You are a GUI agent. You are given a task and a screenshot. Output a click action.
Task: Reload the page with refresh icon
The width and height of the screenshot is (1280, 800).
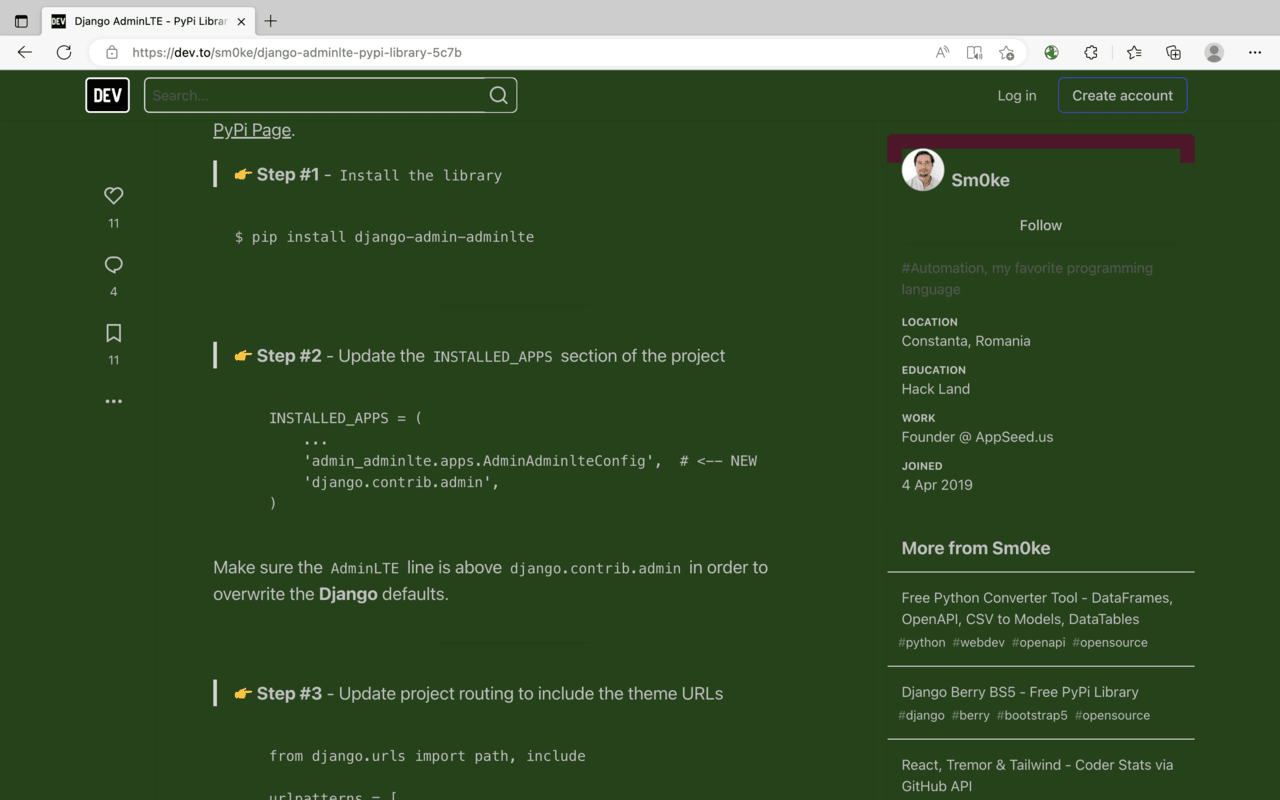coord(64,52)
